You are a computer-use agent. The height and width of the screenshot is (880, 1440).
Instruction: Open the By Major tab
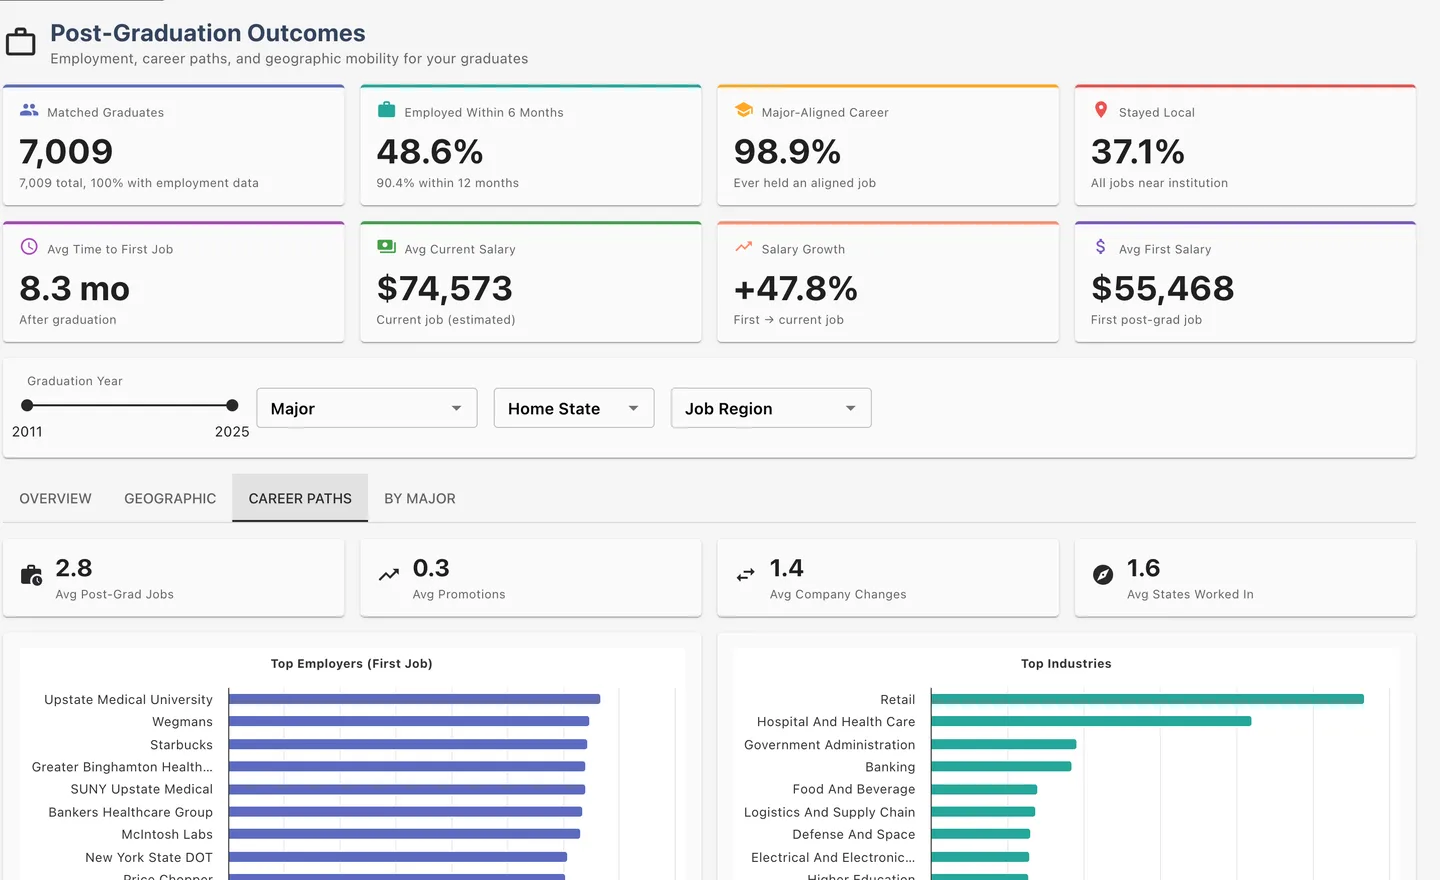click(420, 498)
